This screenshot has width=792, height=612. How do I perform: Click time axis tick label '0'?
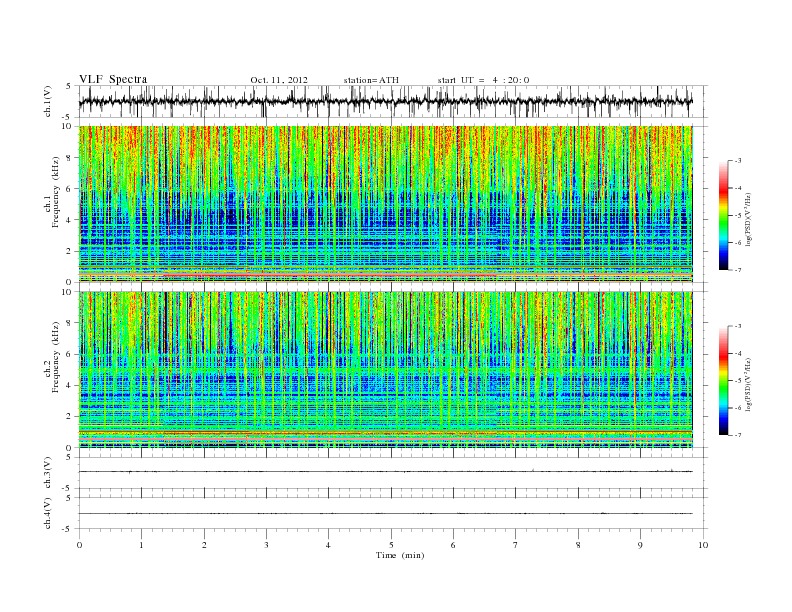(x=79, y=545)
